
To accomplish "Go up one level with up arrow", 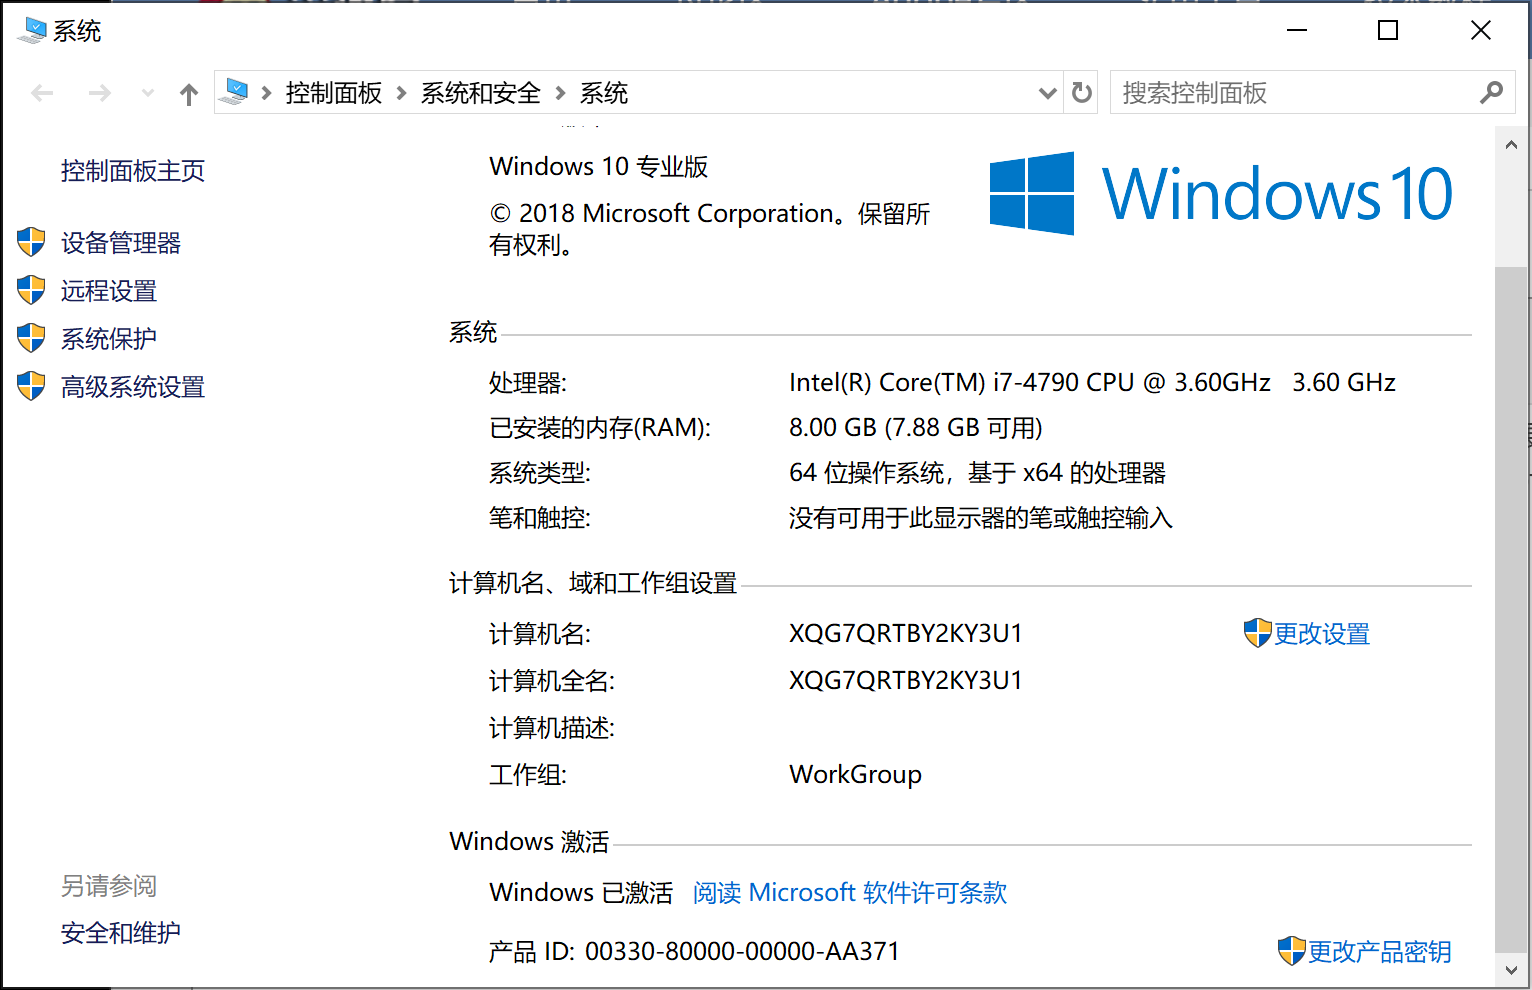I will (x=189, y=94).
